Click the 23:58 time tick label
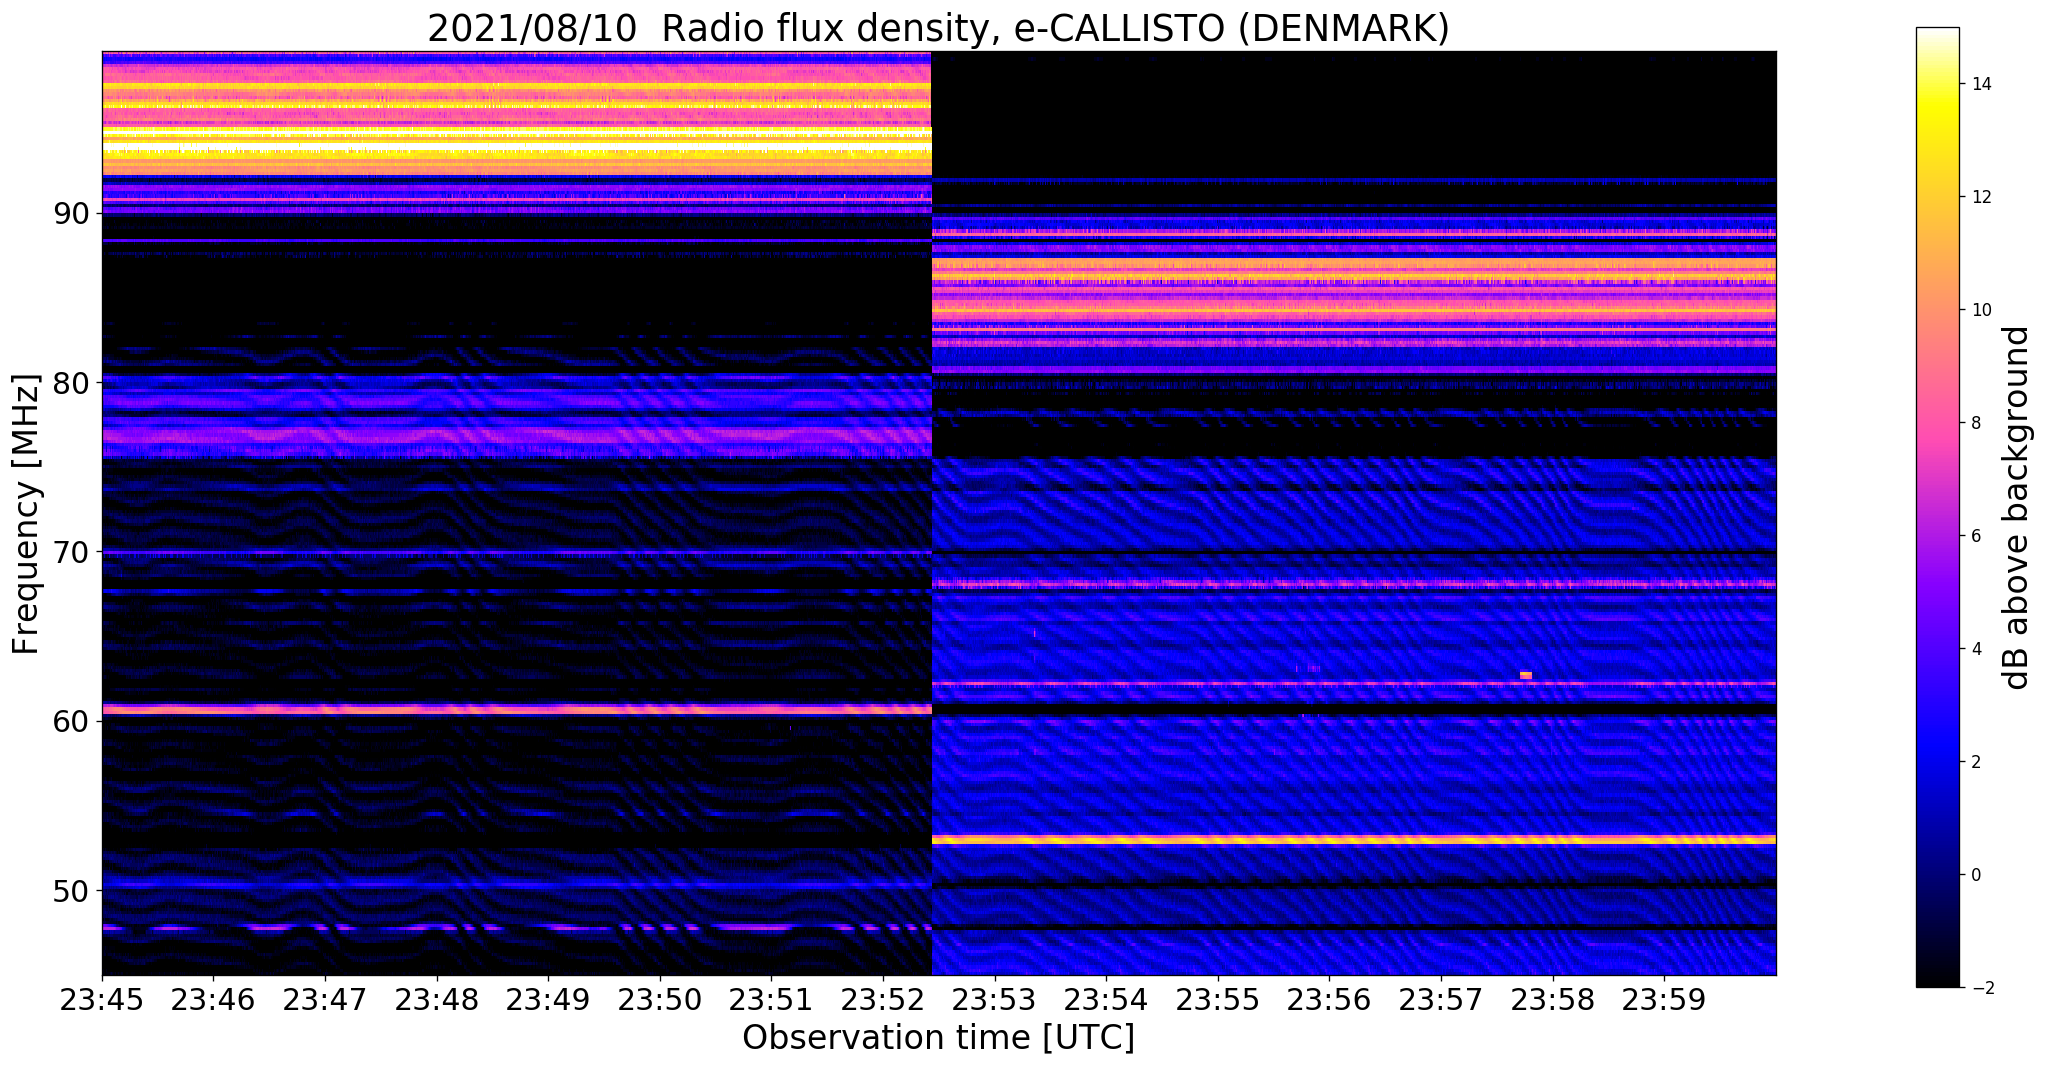Screen dimensions: 2047x1067 1552,1001
